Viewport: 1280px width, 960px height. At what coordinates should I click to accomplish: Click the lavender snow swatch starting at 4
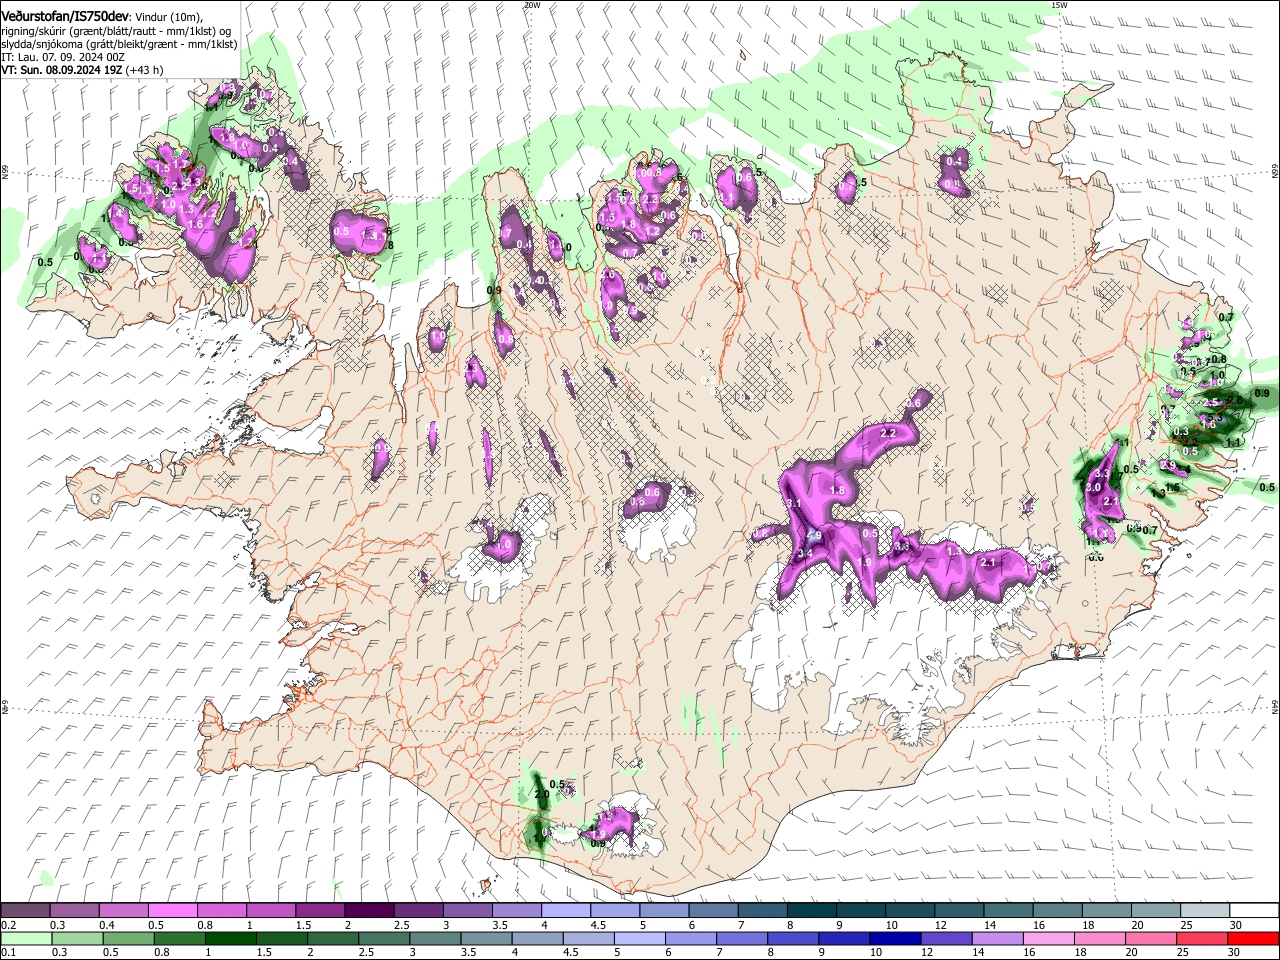(x=566, y=911)
